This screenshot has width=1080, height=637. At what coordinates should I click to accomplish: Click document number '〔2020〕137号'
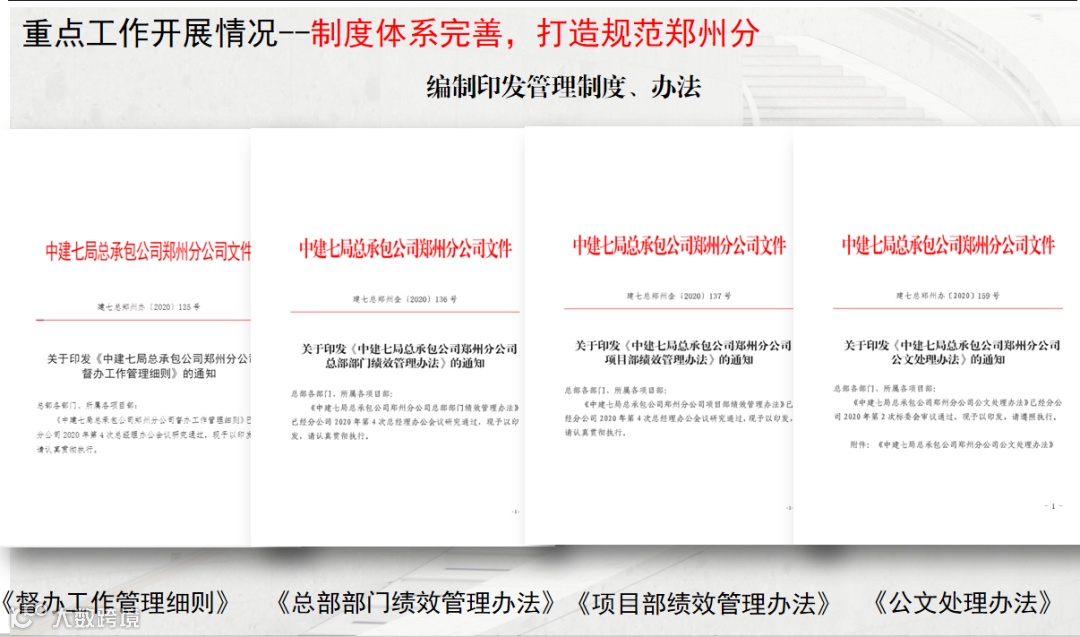(704, 296)
